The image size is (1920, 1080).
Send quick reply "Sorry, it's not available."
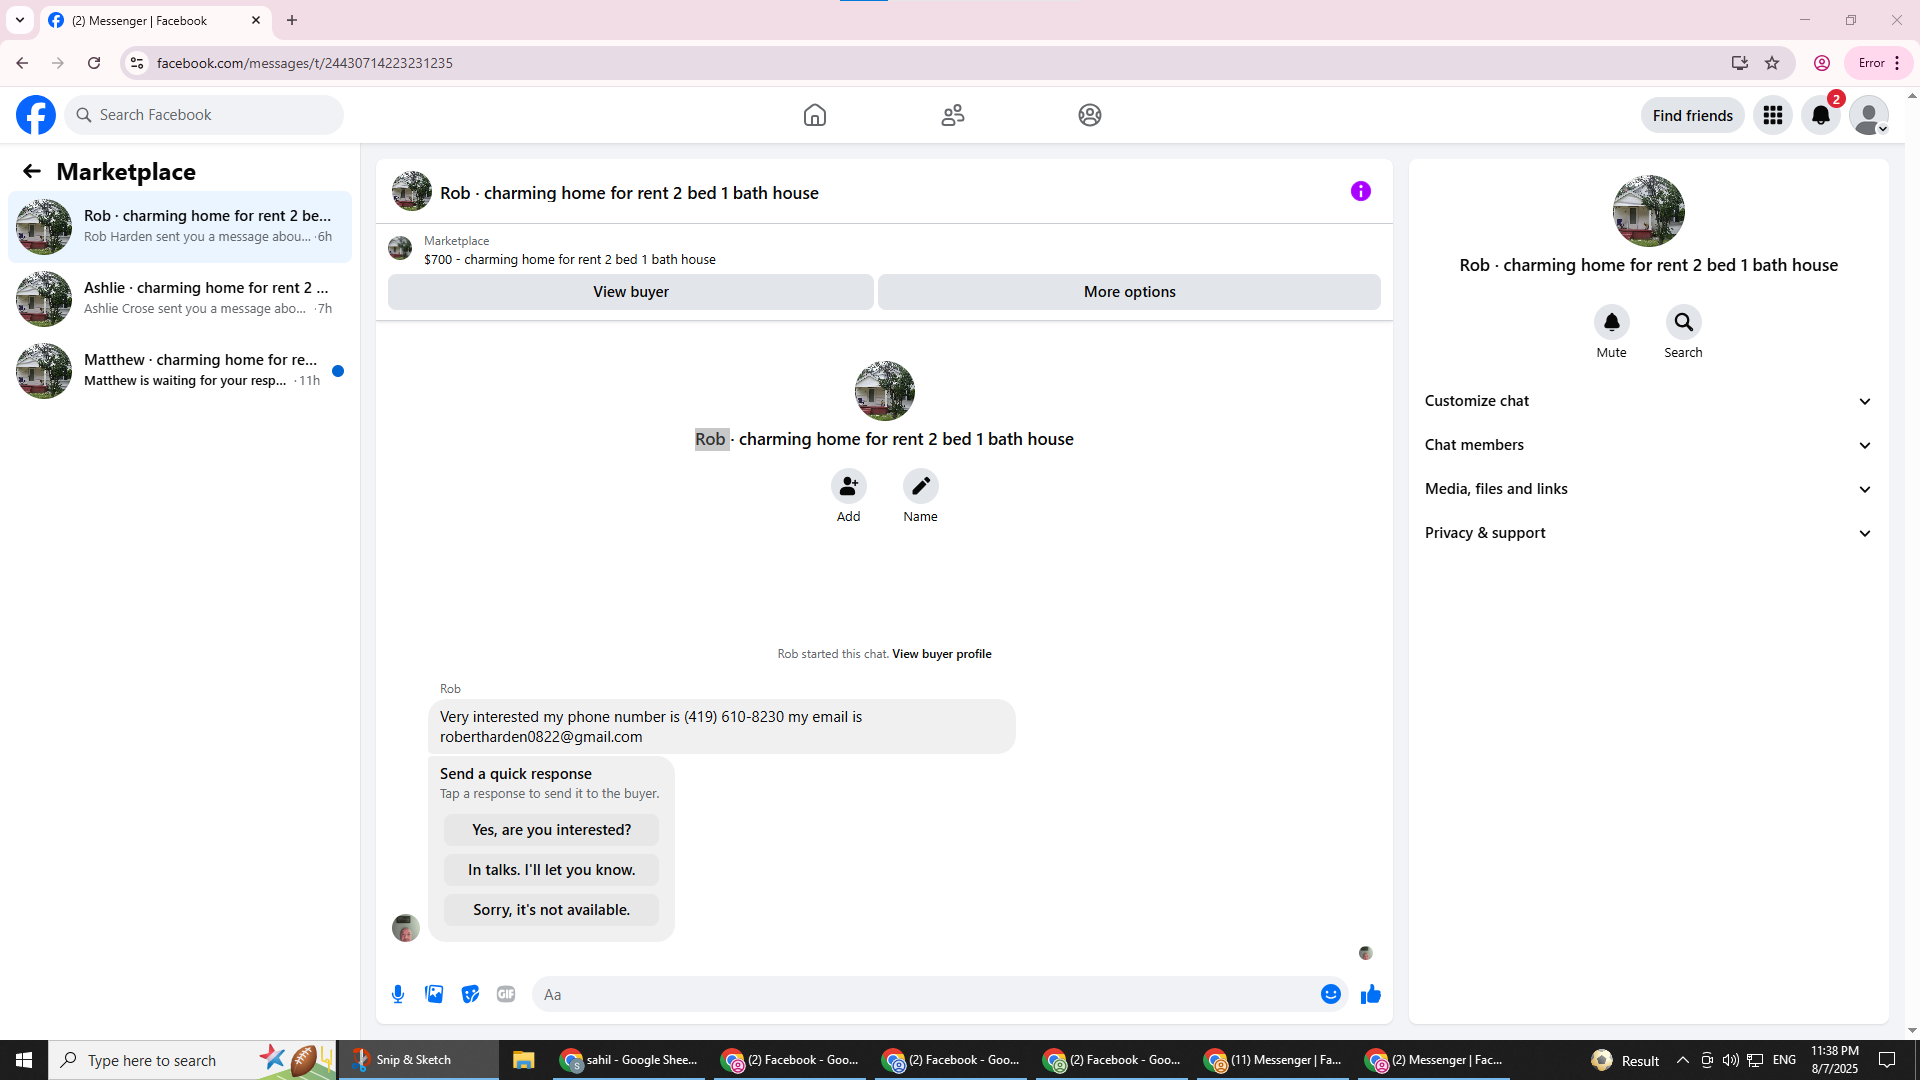(551, 910)
